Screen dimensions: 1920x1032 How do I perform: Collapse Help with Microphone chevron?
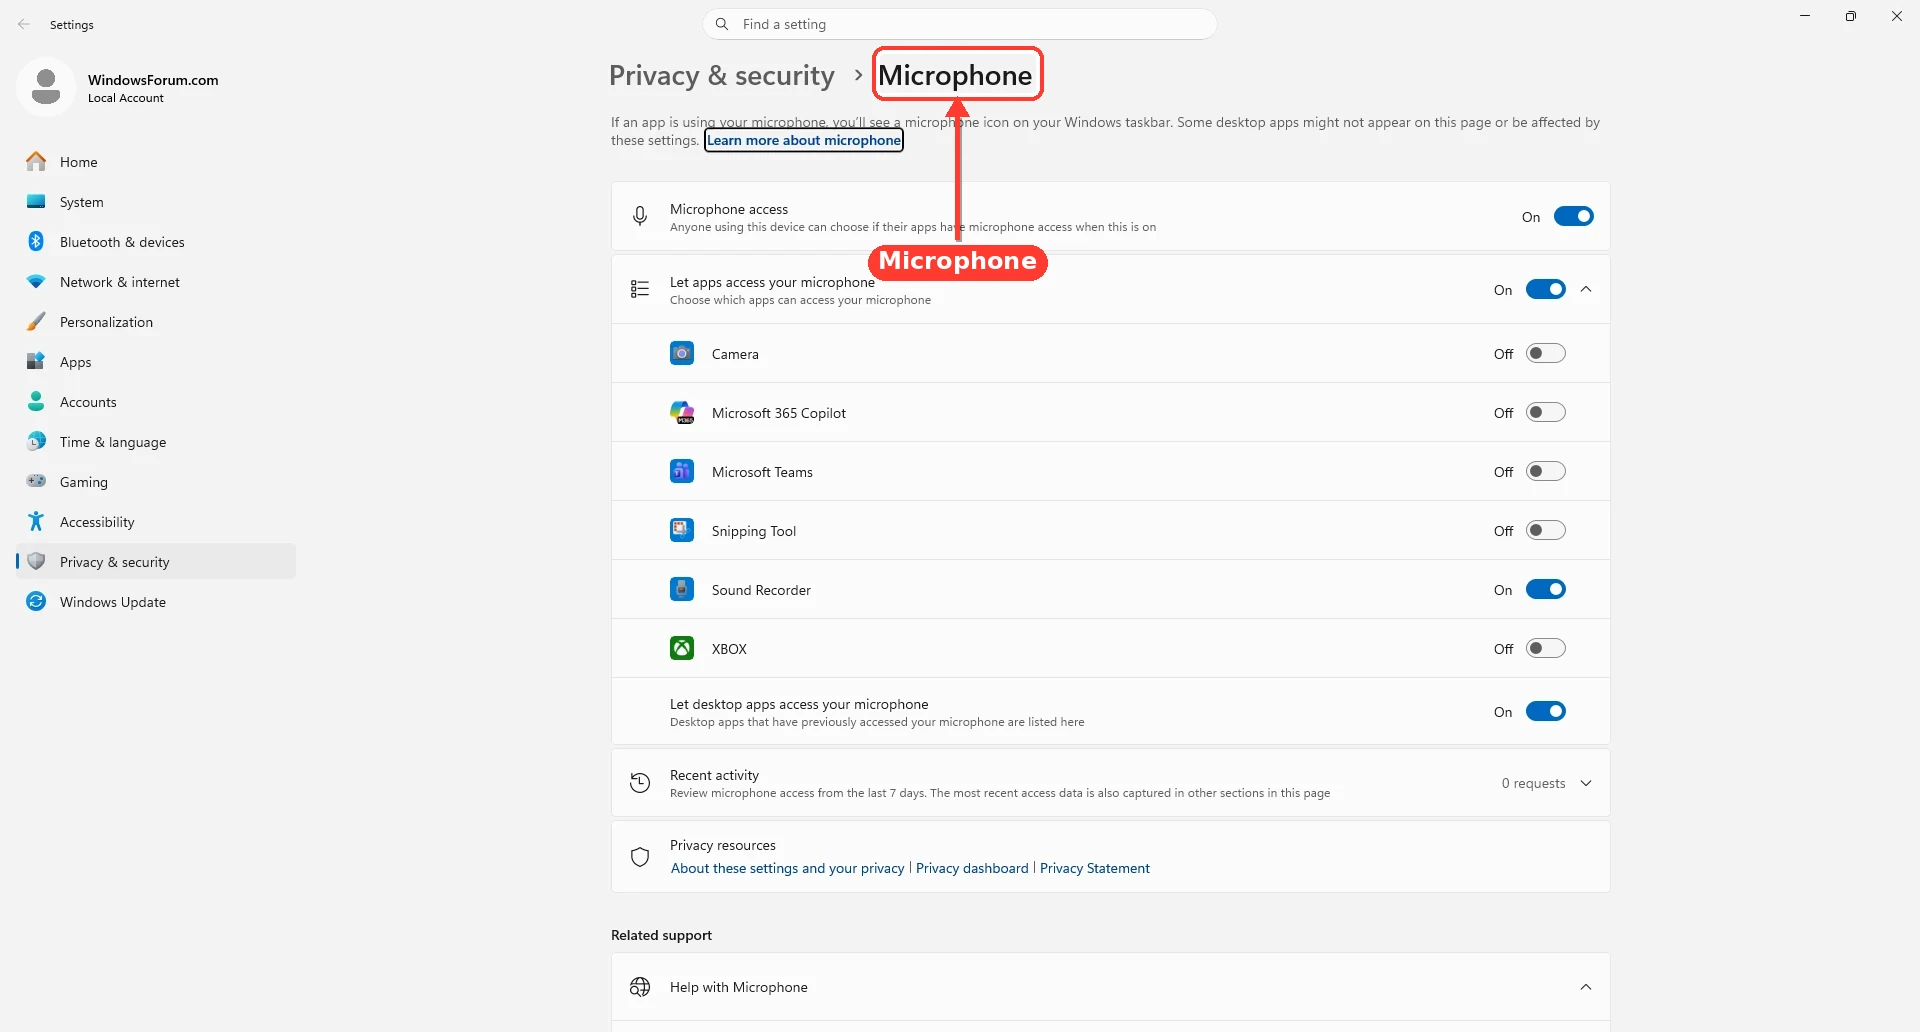coord(1586,987)
